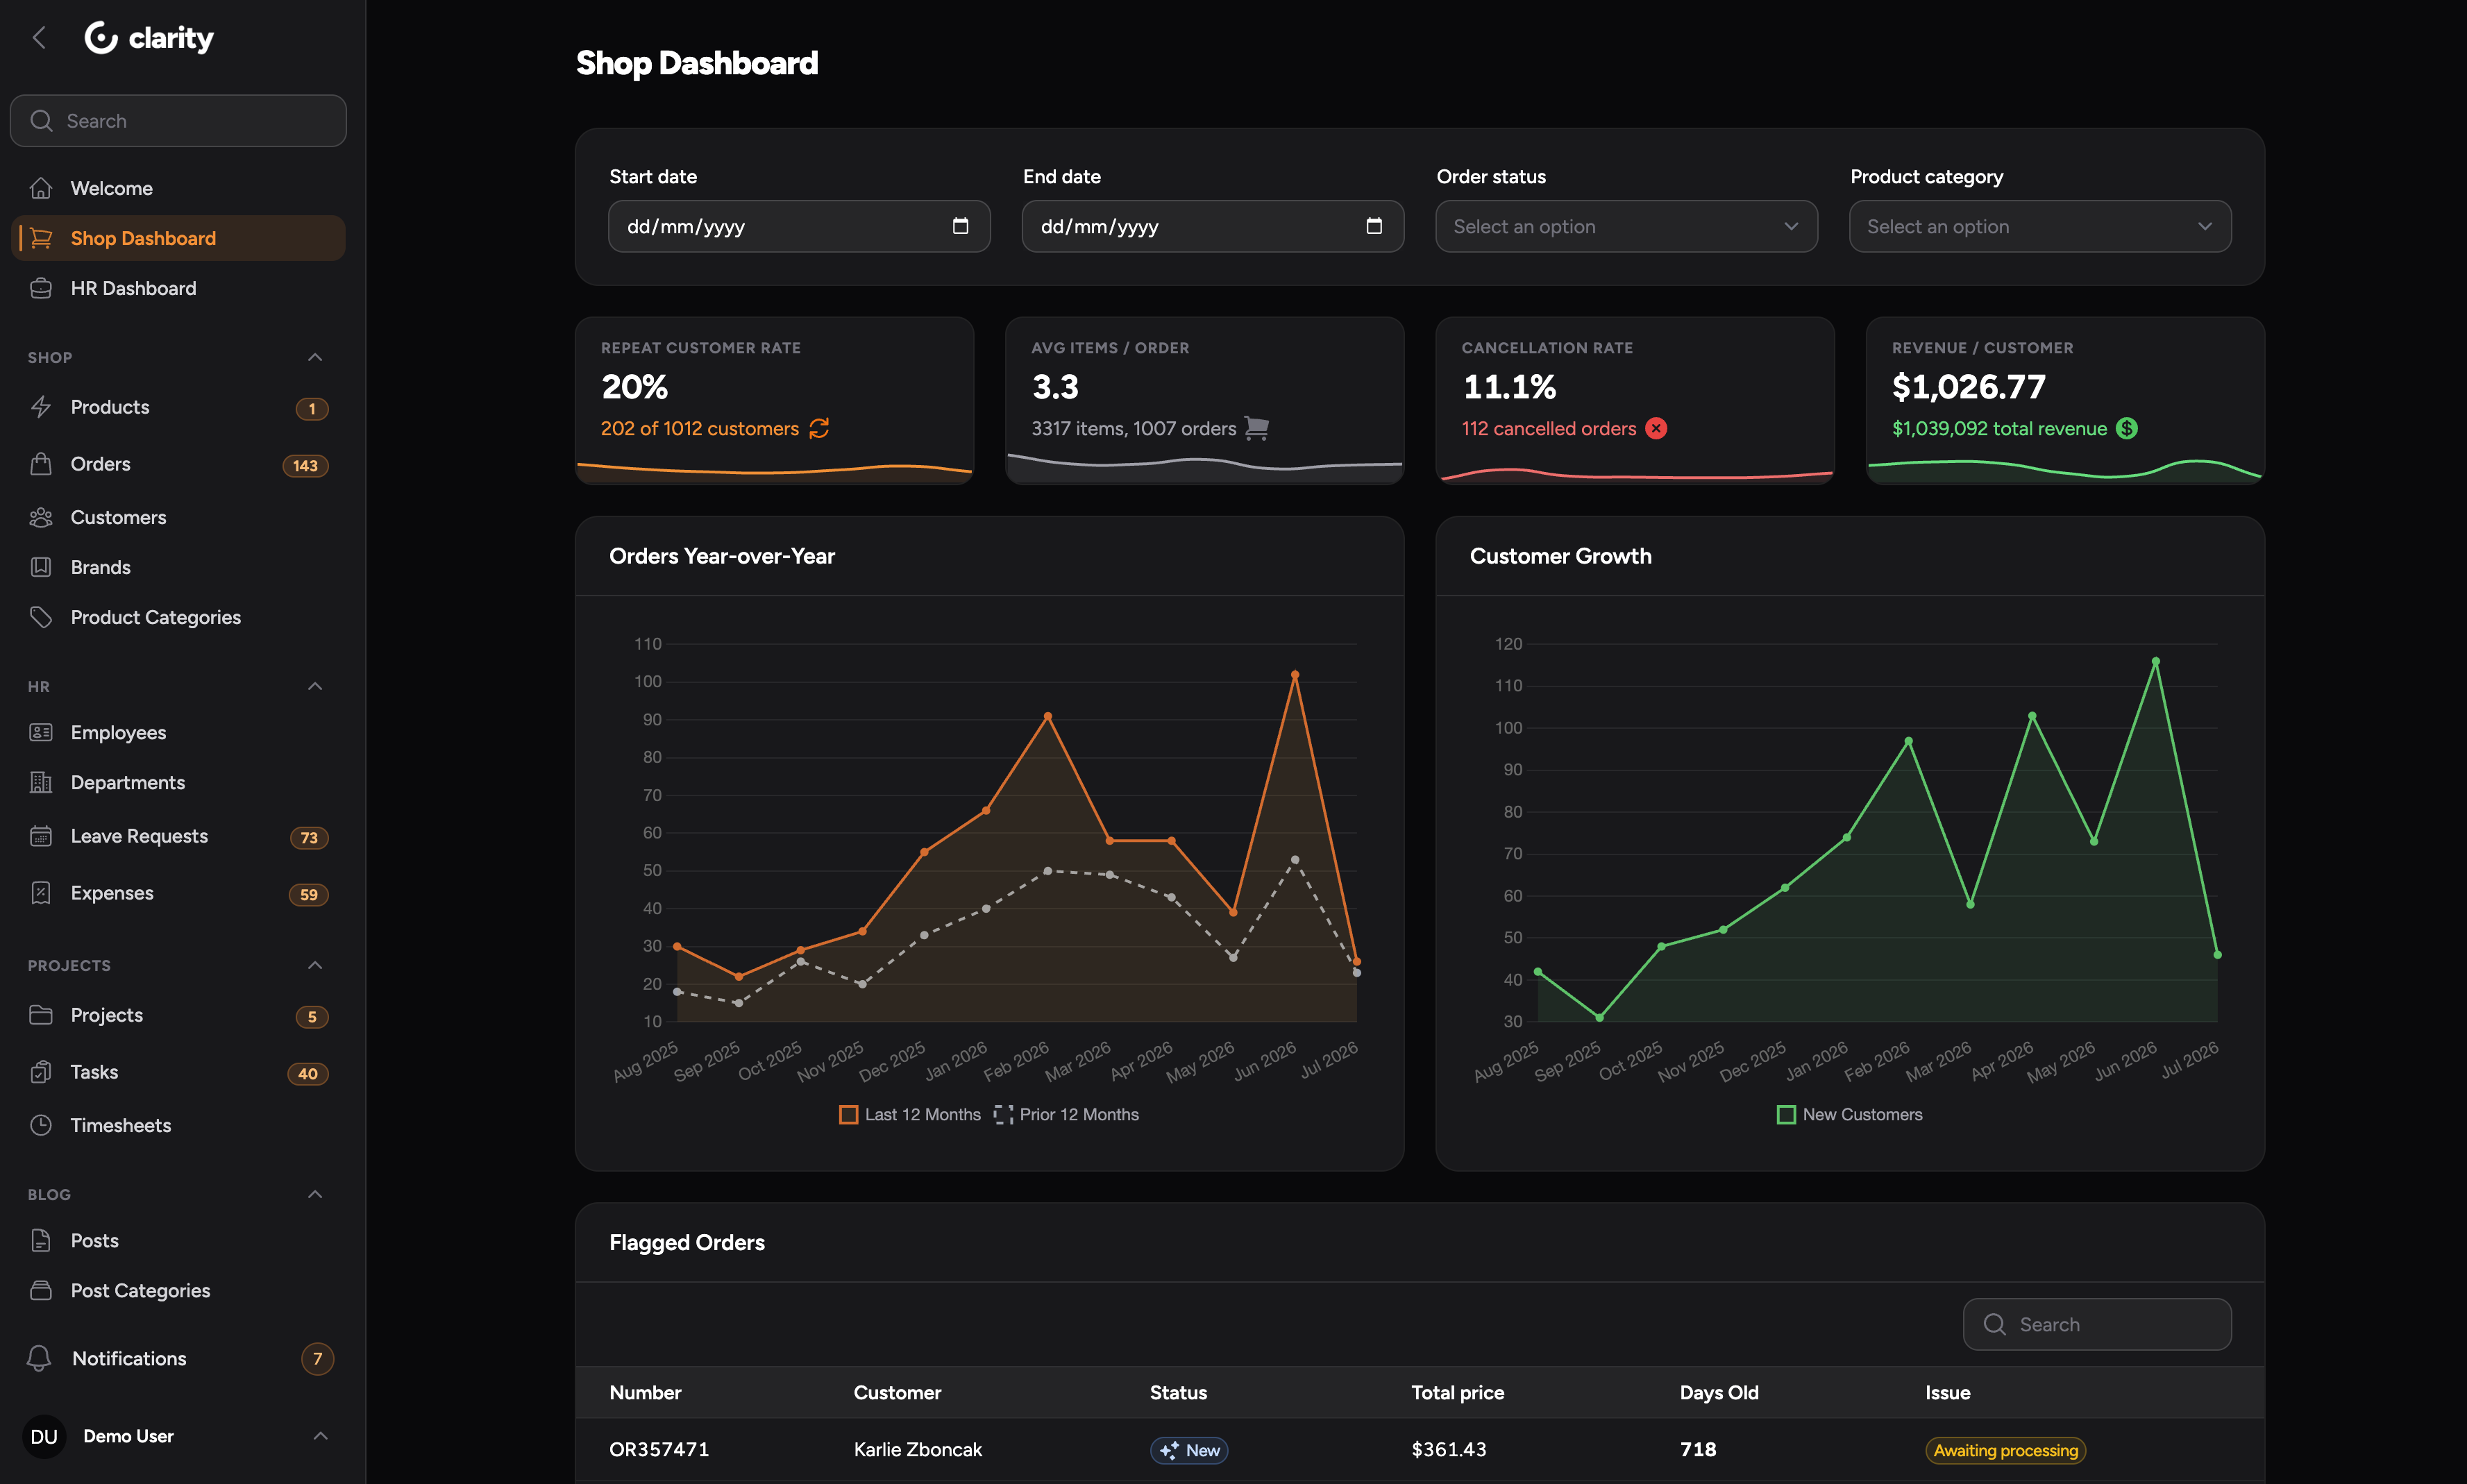Open the Order status dropdown
The height and width of the screenshot is (1484, 2467).
(1626, 226)
